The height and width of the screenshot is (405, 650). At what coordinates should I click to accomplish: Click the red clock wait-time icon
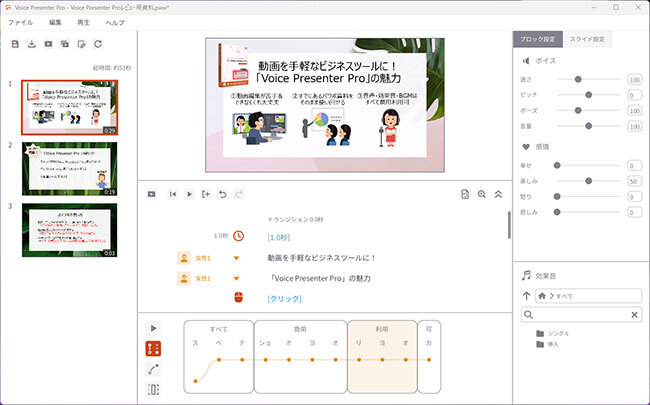tap(238, 236)
